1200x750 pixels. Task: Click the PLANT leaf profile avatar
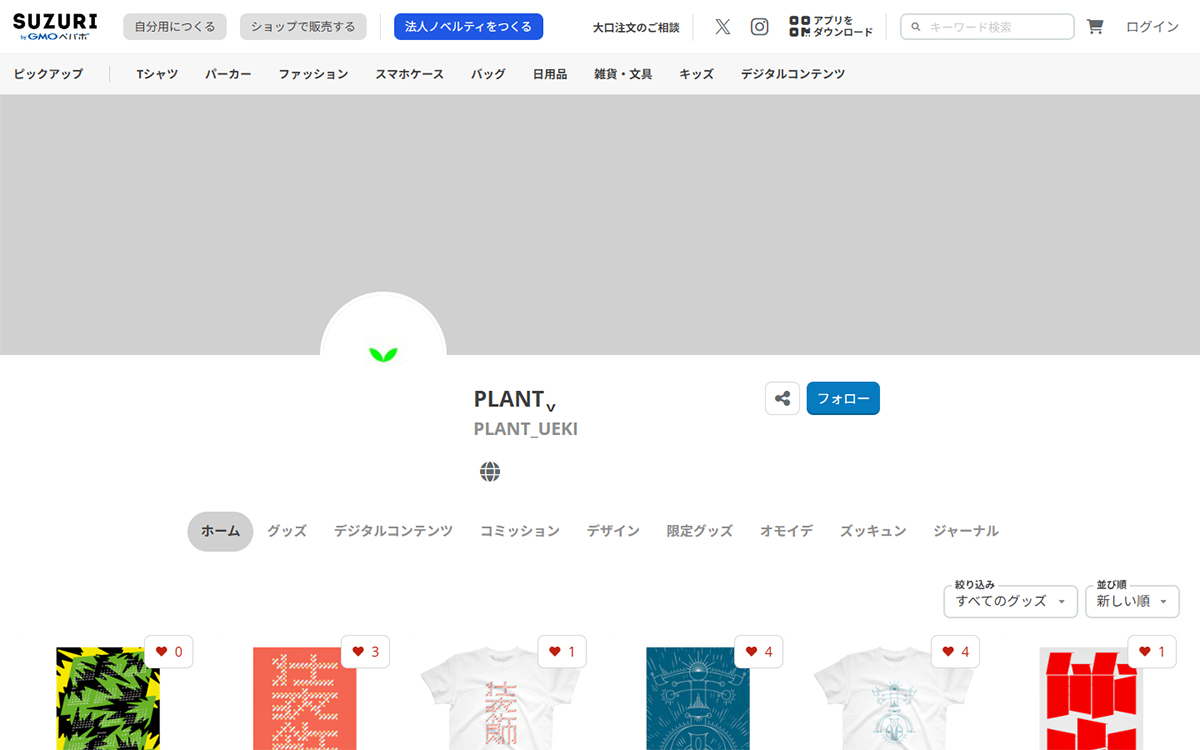click(x=383, y=340)
